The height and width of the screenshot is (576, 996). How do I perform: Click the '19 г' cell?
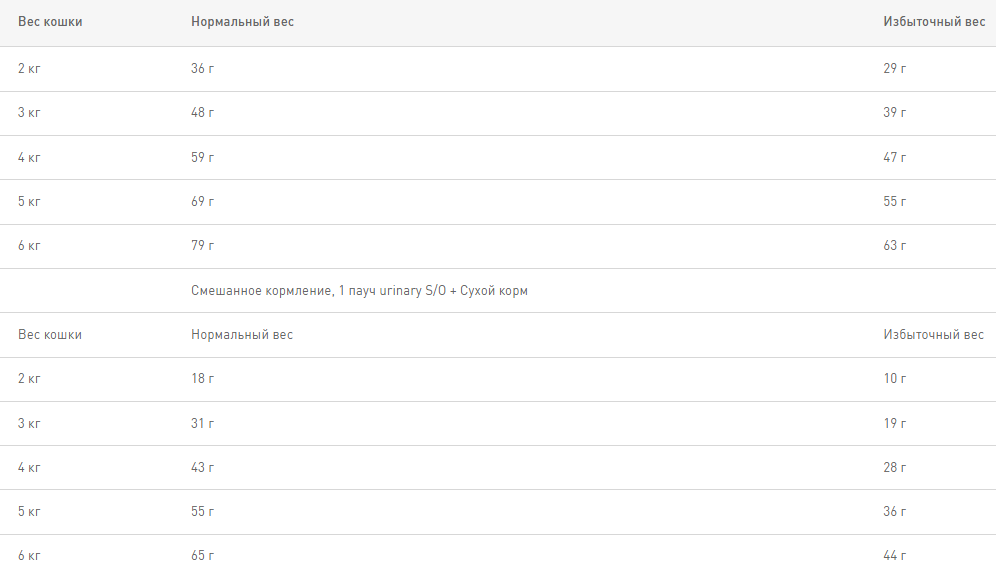coord(895,424)
